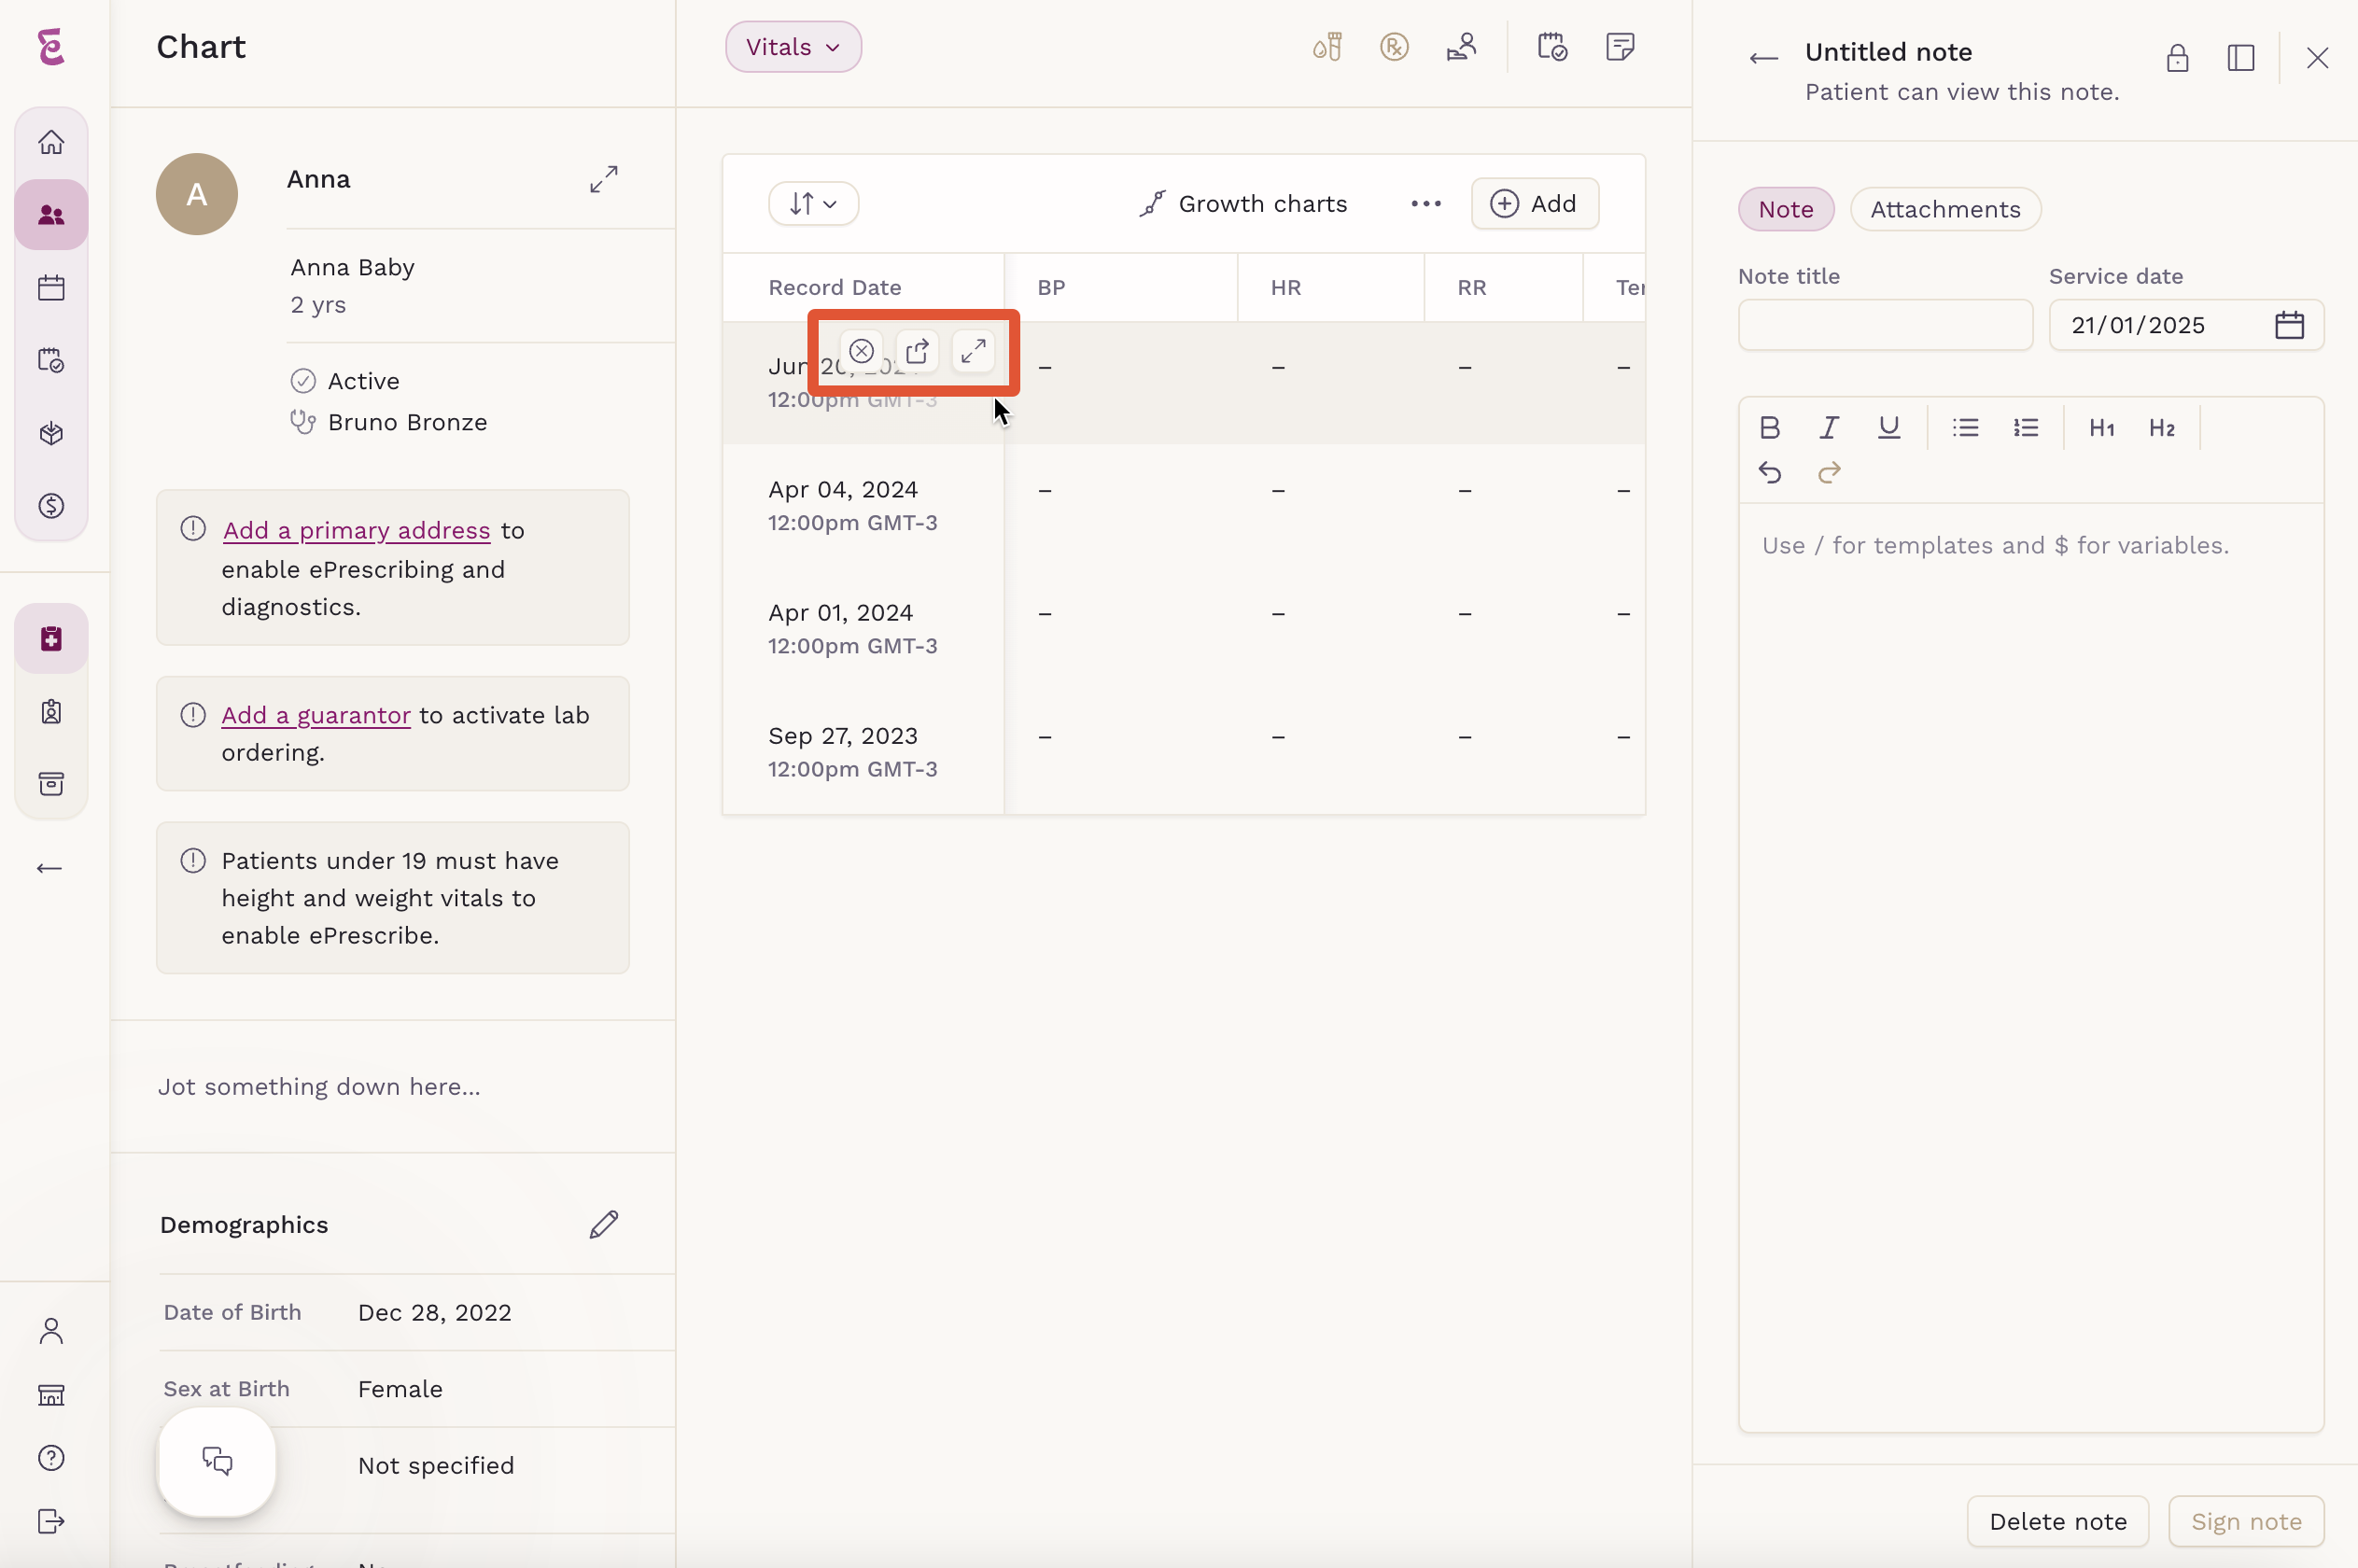
Task: Insert a numbered list
Action: [2026, 428]
